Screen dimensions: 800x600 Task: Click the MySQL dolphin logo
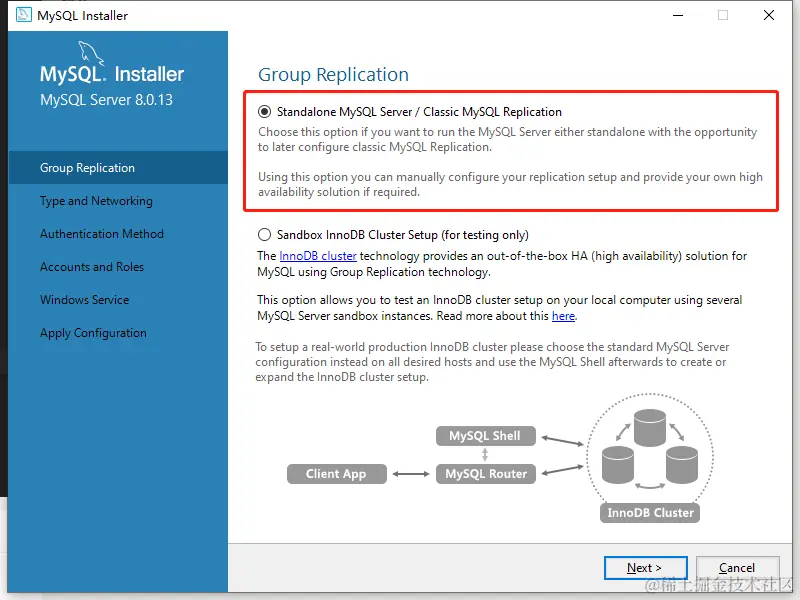(x=91, y=53)
